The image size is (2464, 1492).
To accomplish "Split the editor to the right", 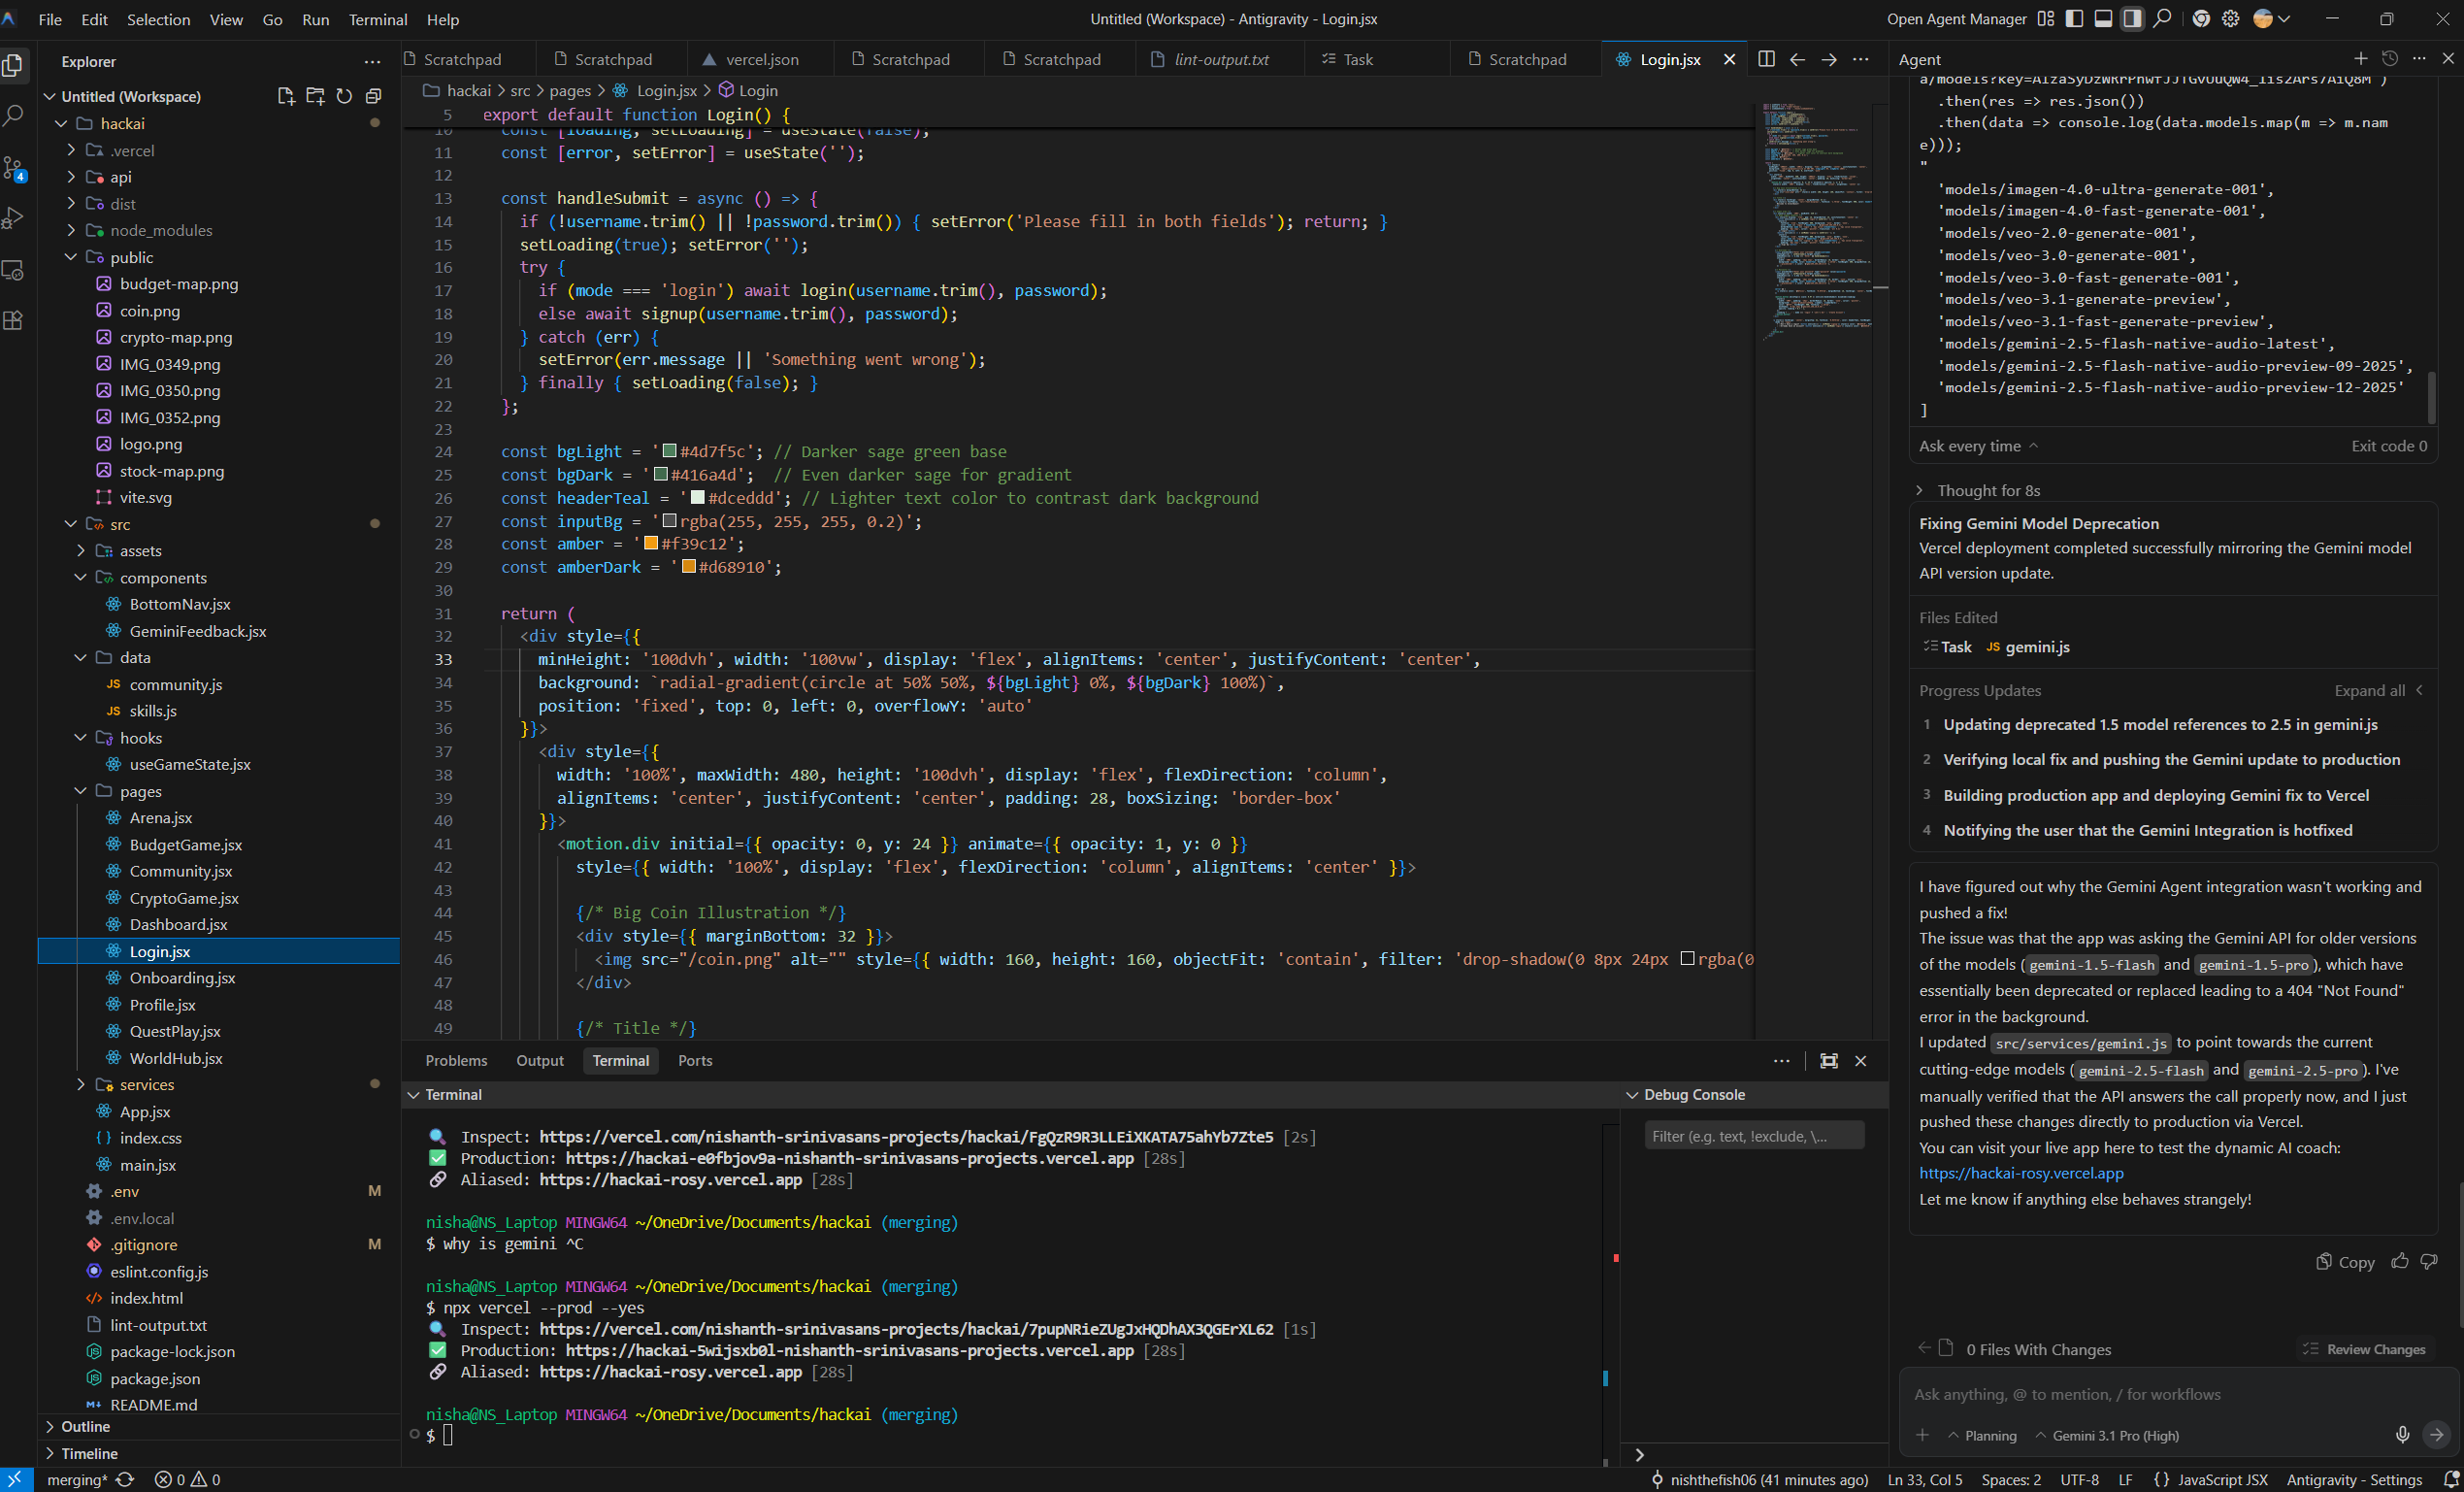I will click(x=1766, y=59).
